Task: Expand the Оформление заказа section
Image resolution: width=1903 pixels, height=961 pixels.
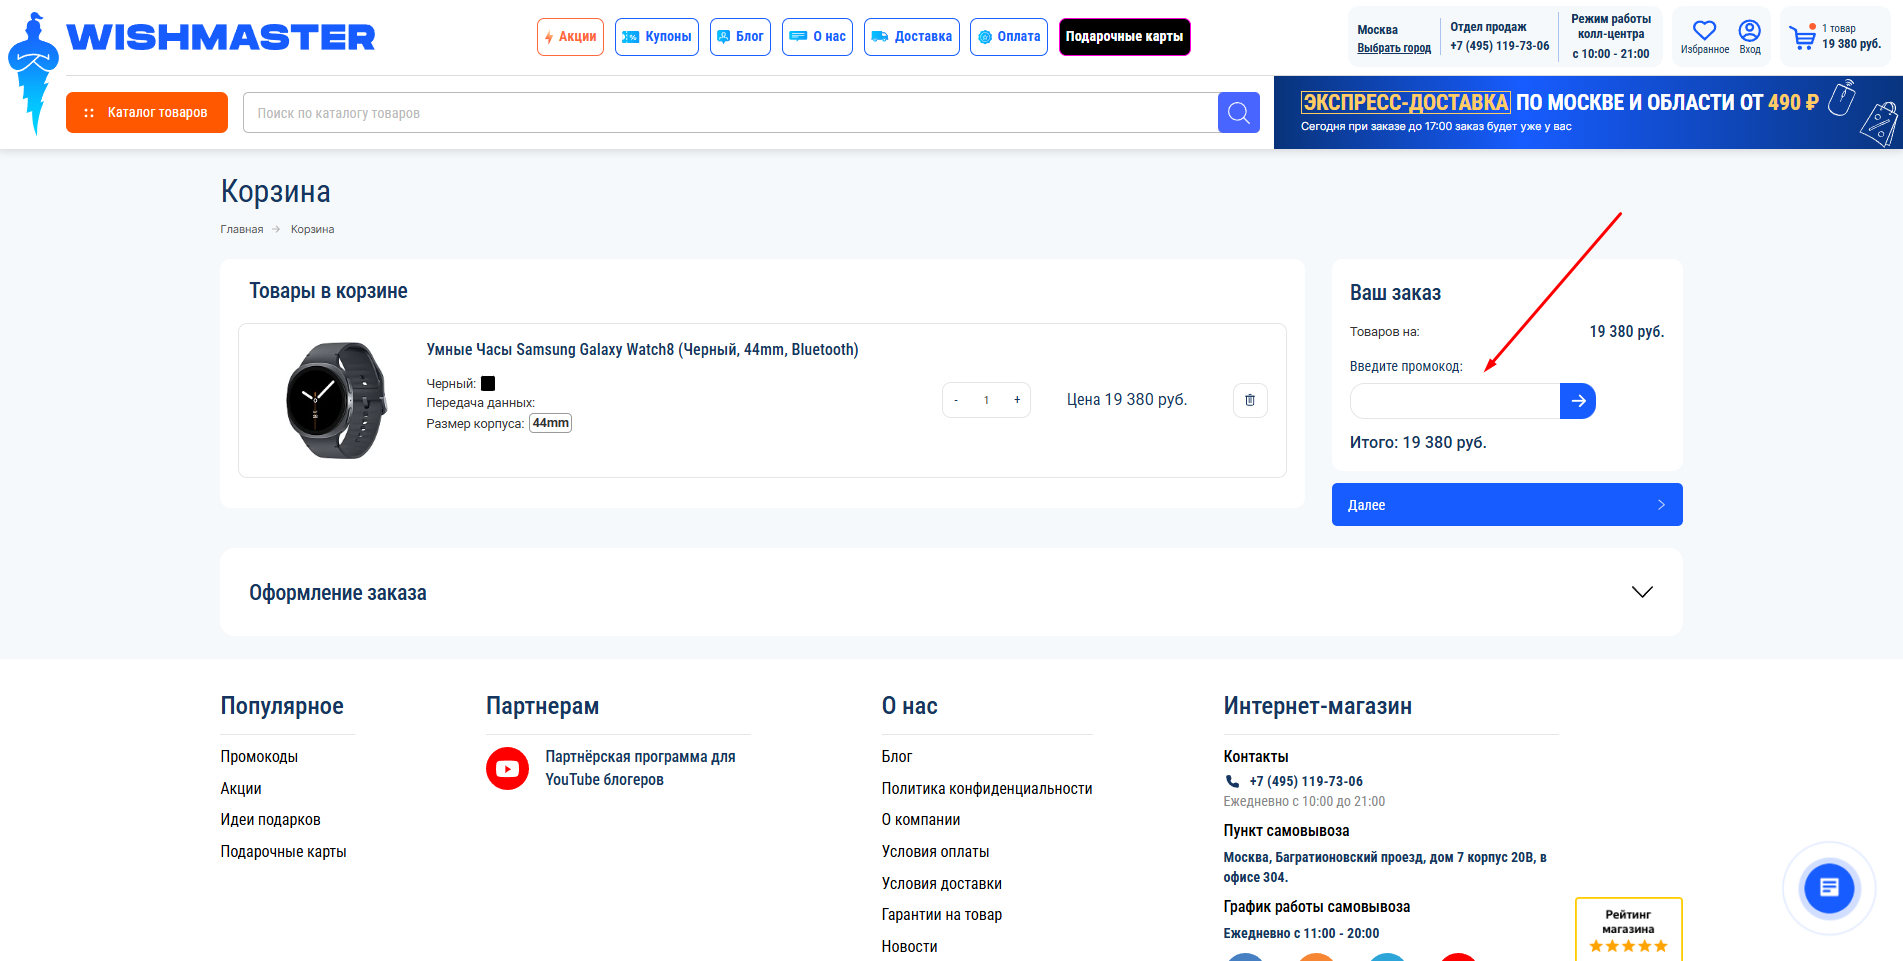Action: pos(1641,592)
